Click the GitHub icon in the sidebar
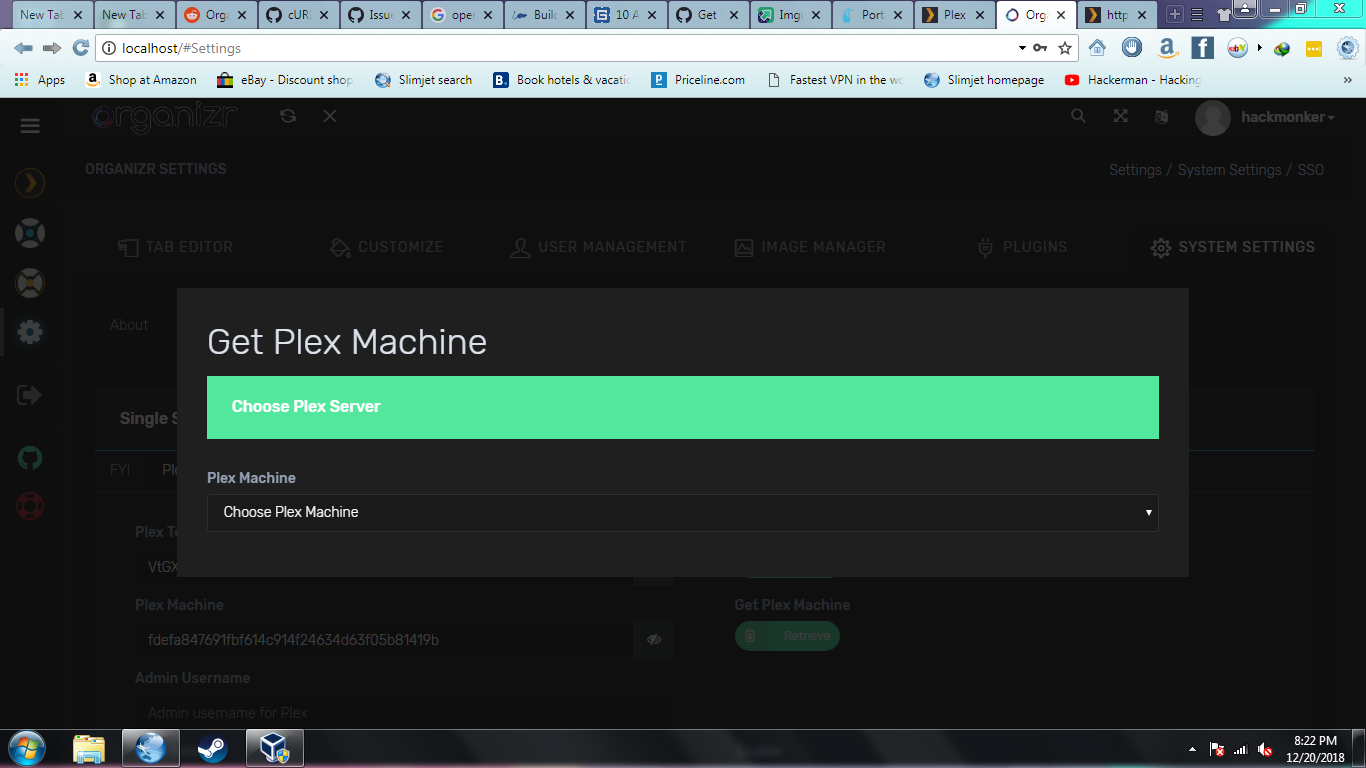 click(x=29, y=457)
